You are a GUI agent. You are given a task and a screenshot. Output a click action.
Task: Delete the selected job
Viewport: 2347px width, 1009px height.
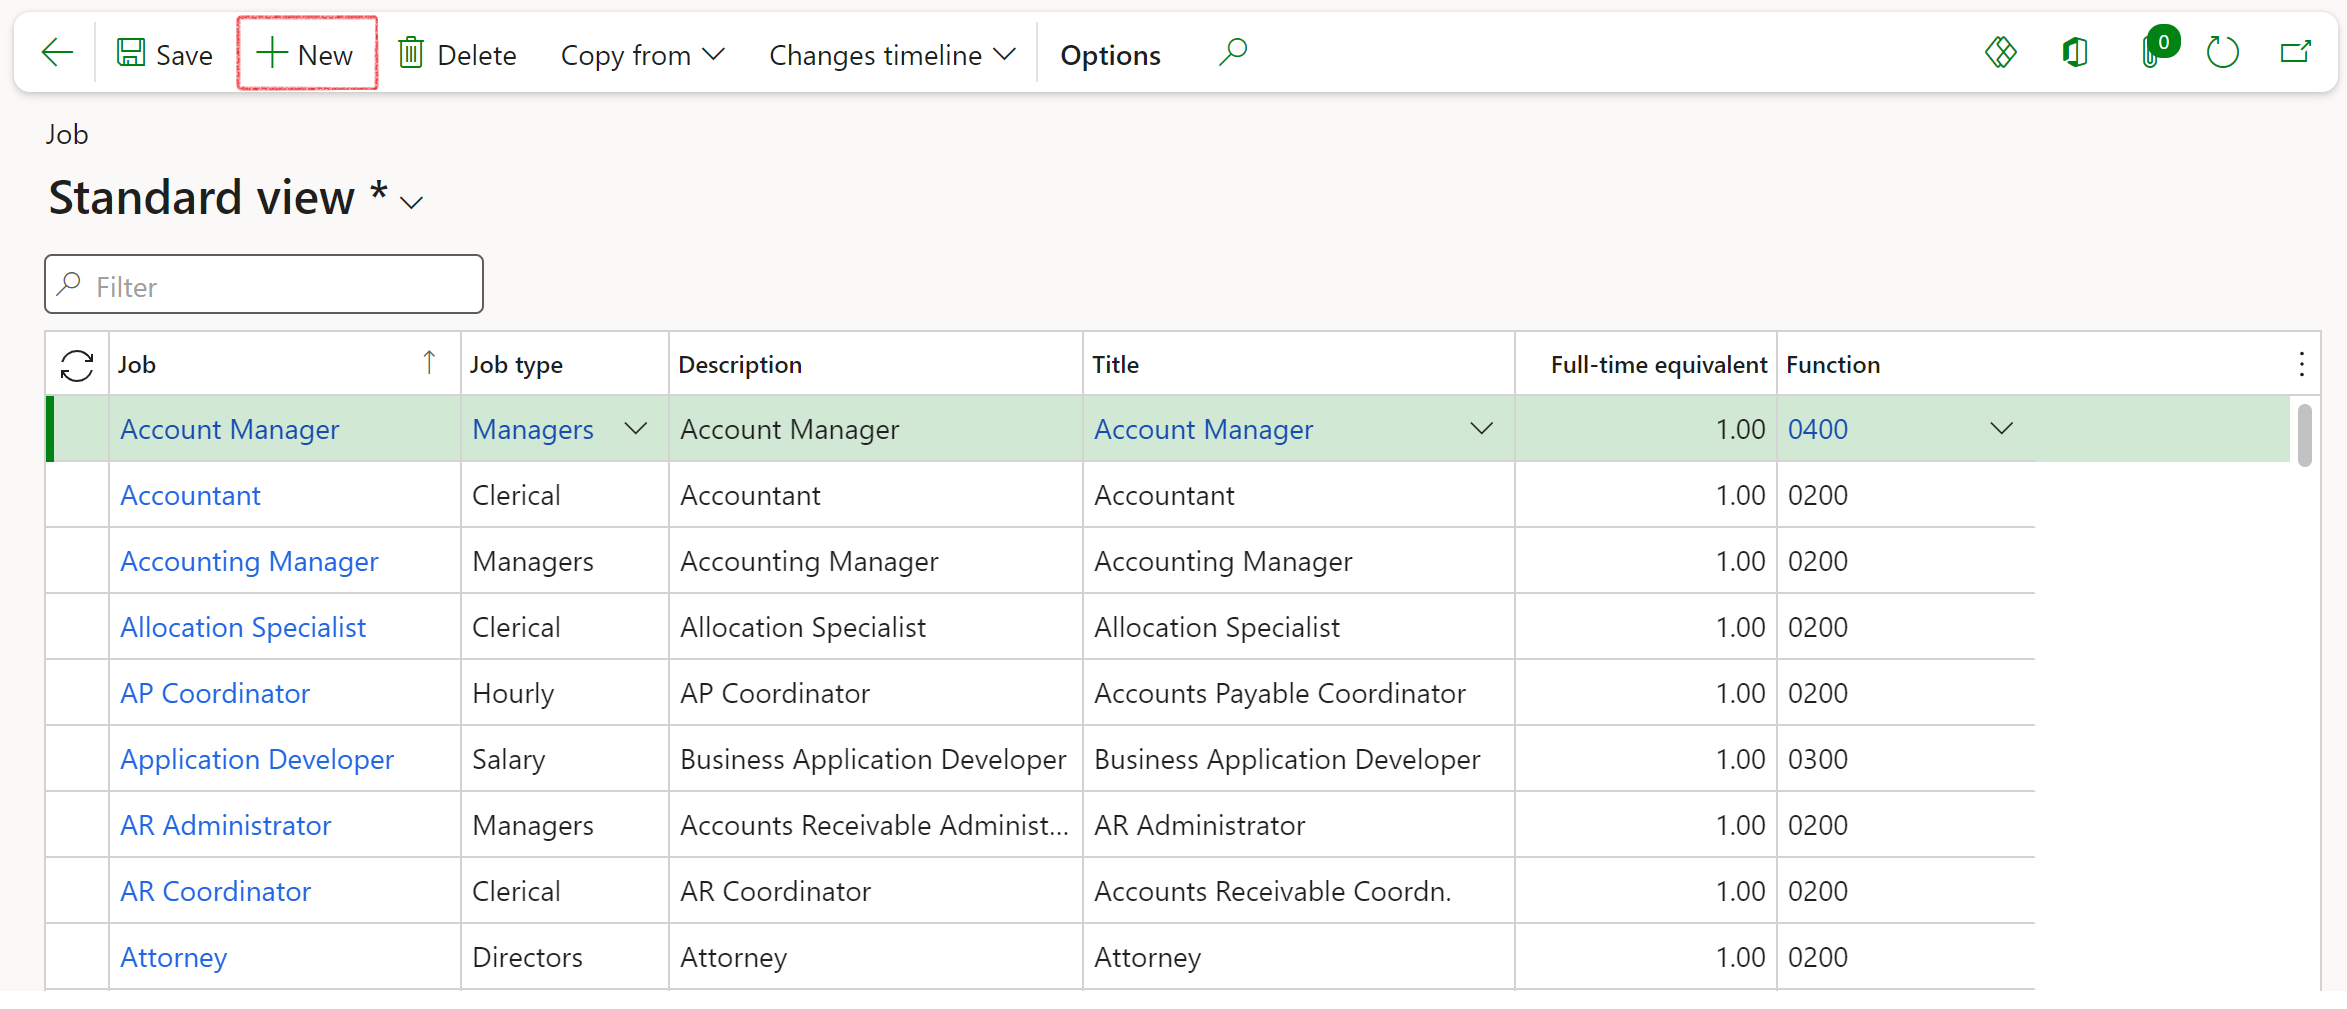coord(458,54)
